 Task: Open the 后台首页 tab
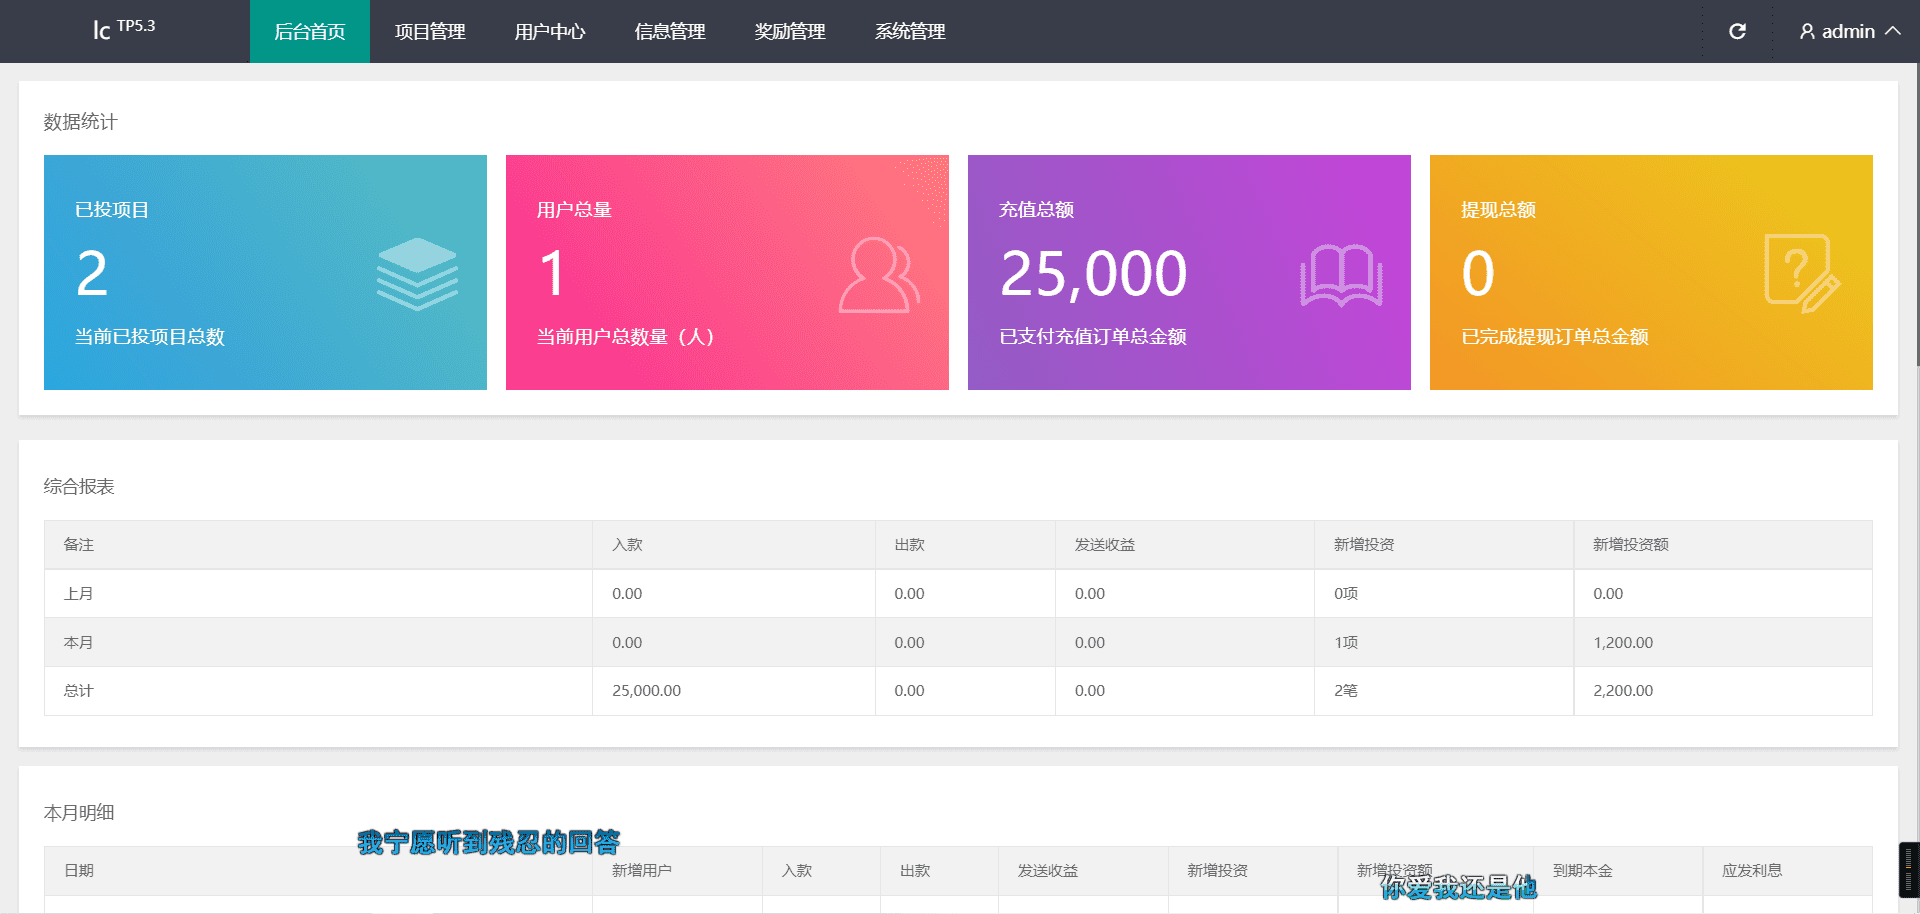(310, 31)
